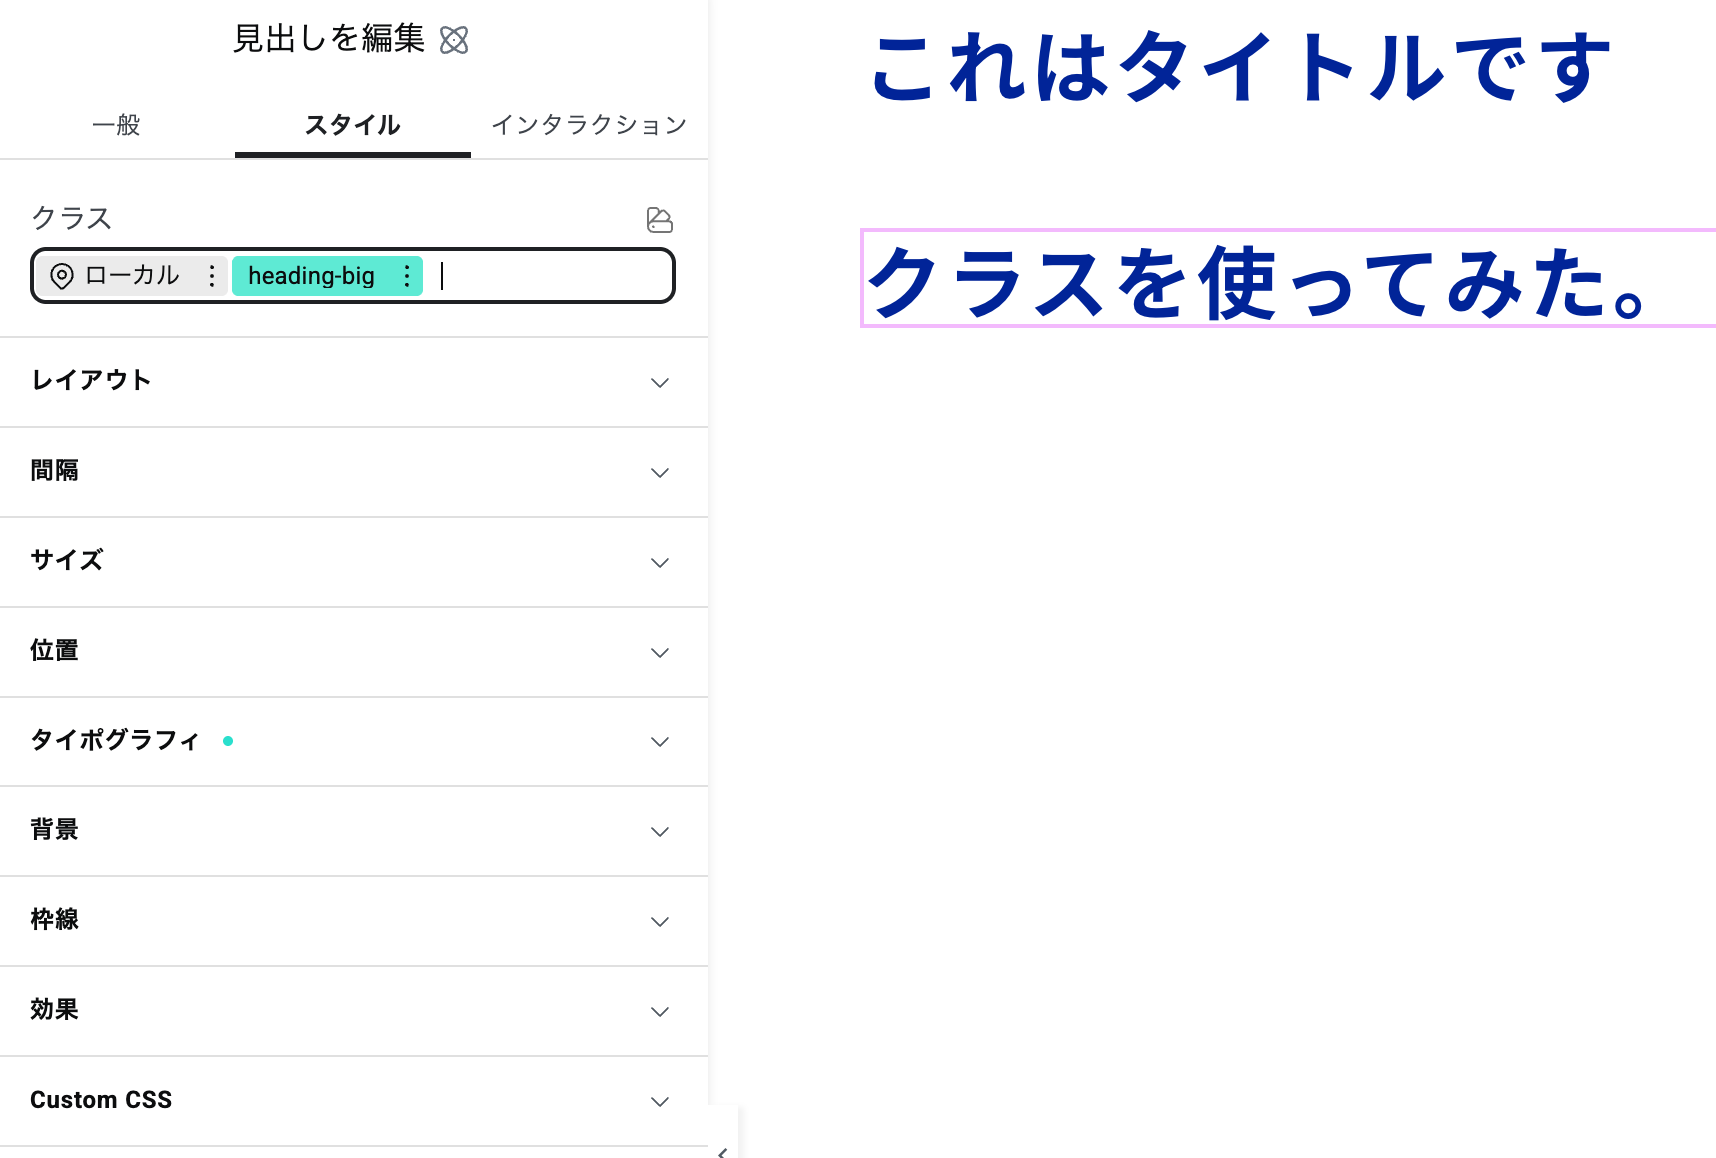Switch to the 一般 tab
1716x1158 pixels.
point(116,125)
